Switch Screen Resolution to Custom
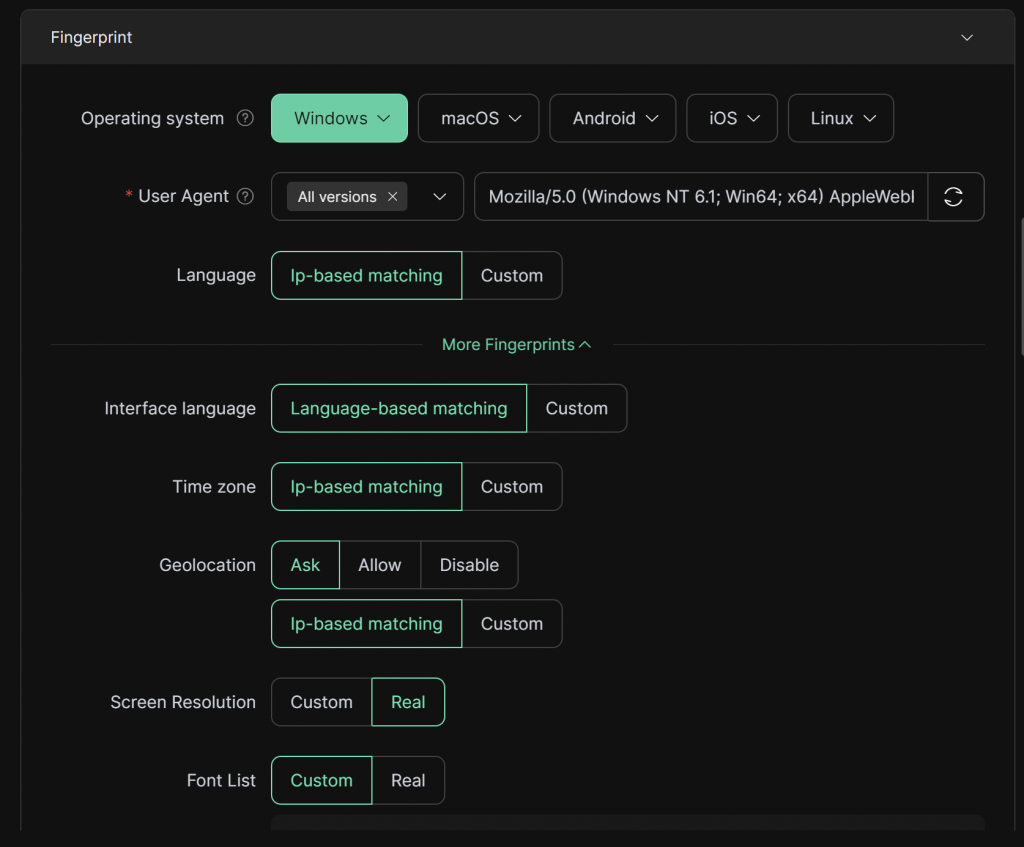This screenshot has width=1024, height=847. (321, 702)
